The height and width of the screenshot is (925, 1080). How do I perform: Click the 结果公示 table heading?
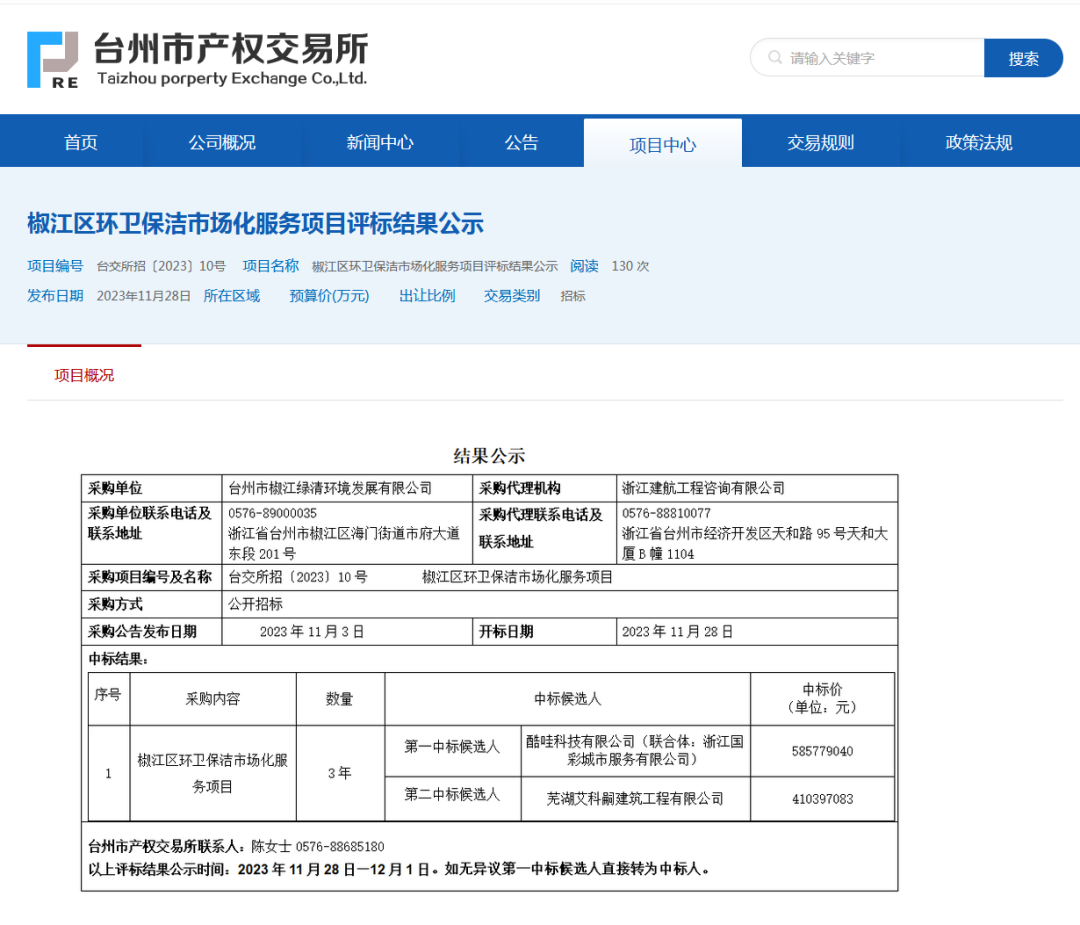[x=489, y=455]
